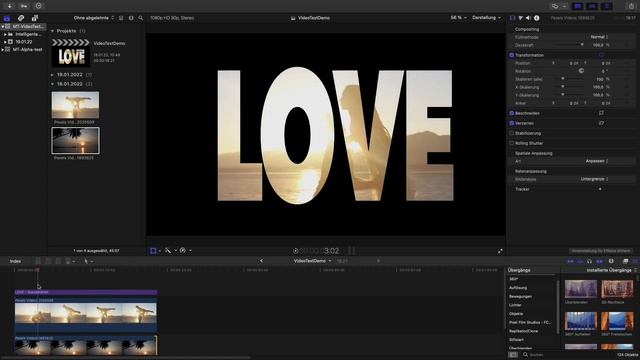The image size is (640, 360).
Task: Toggle the timeline panel layout button
Action: pyautogui.click(x=592, y=6)
